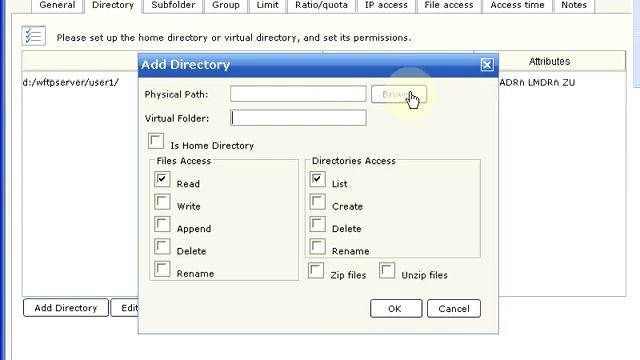Viewport: 640px width, 360px height.
Task: Uncheck the Files Access Read checkbox
Action: 162,179
